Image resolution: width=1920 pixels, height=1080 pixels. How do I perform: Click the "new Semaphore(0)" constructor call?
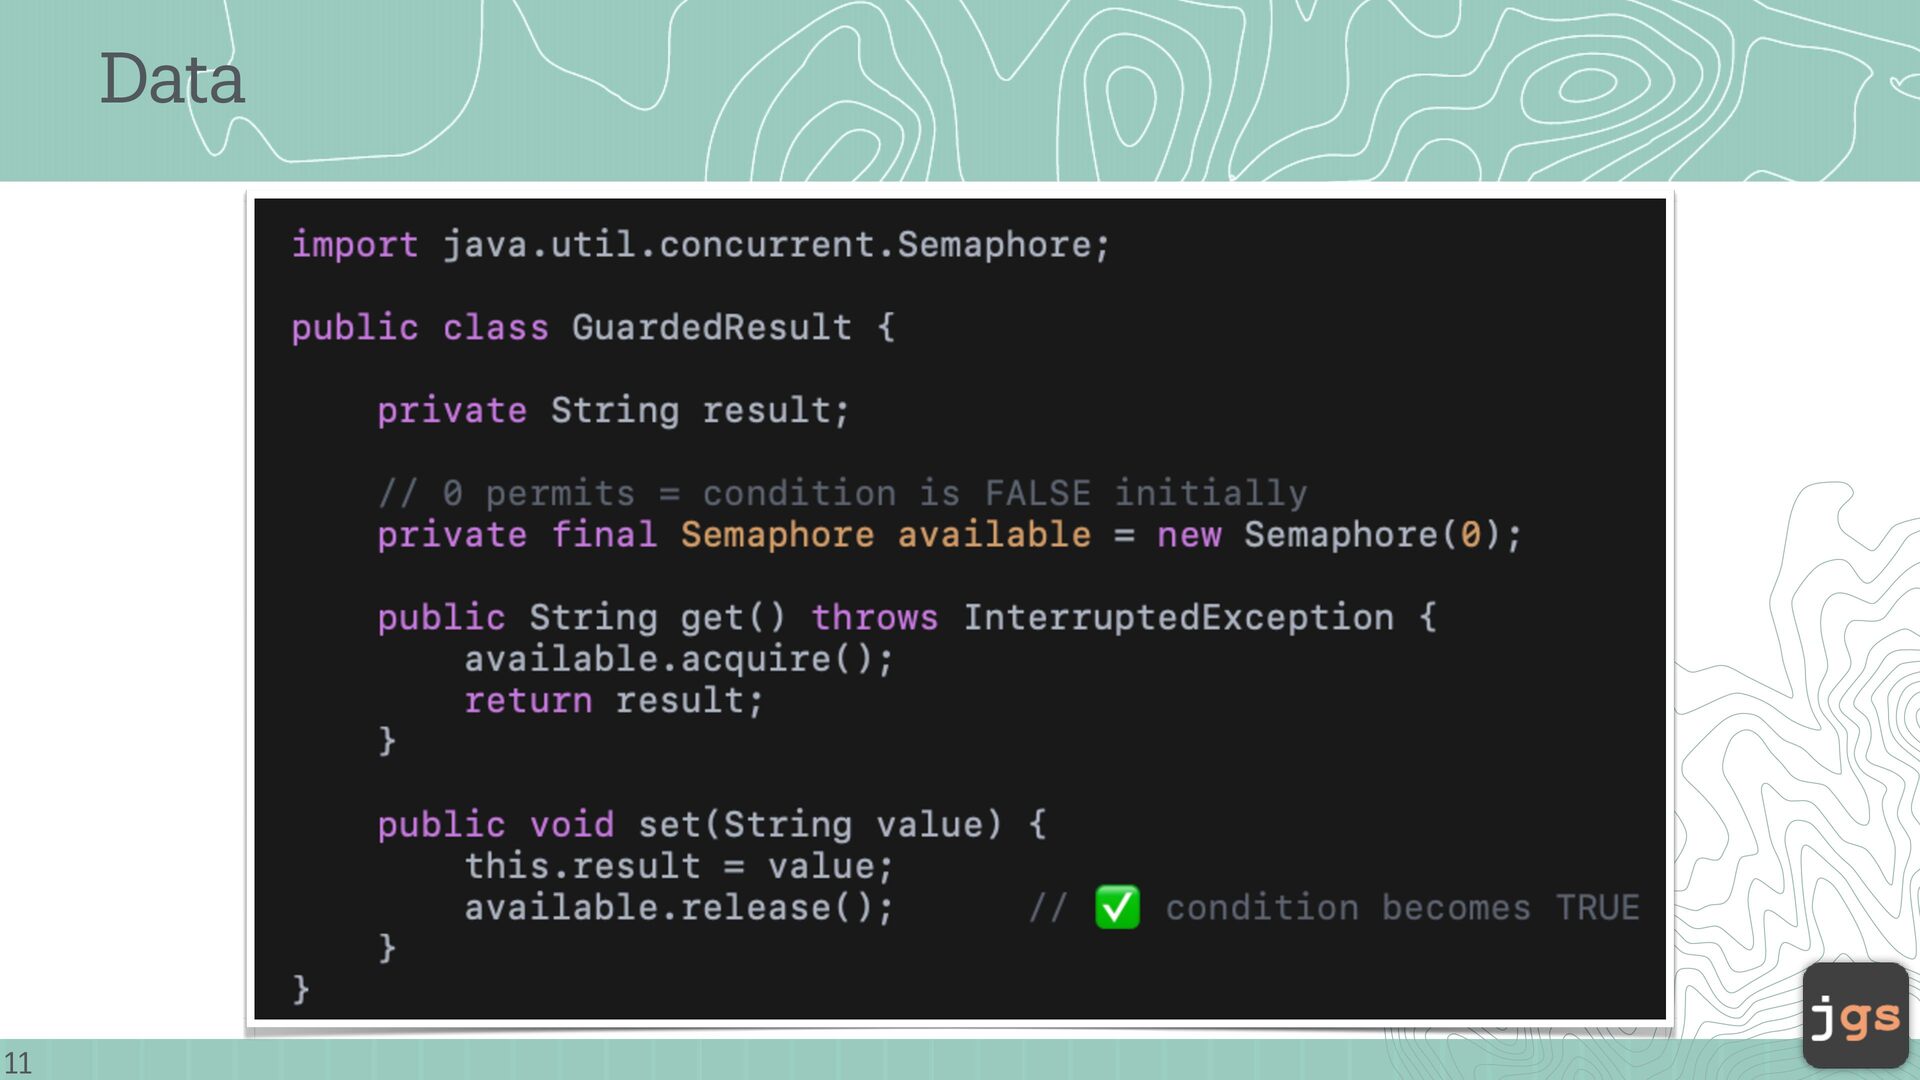[1338, 535]
